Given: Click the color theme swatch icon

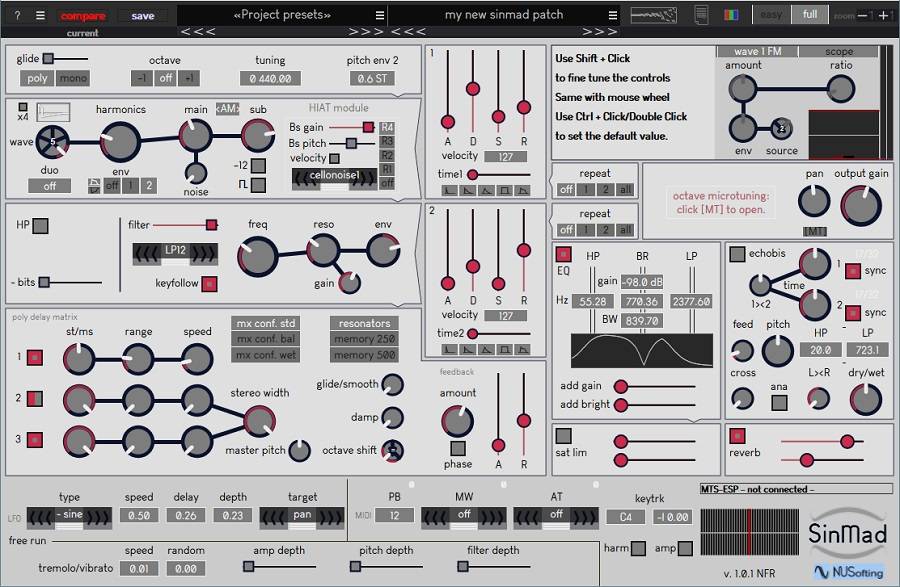Looking at the screenshot, I should [732, 15].
